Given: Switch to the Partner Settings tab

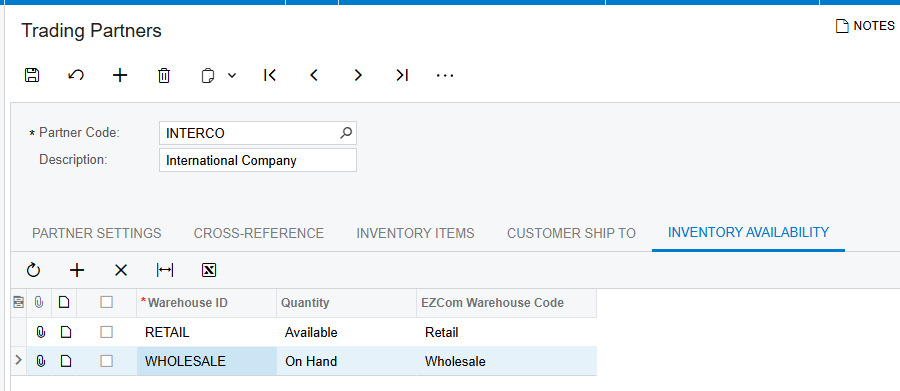Looking at the screenshot, I should tap(96, 233).
